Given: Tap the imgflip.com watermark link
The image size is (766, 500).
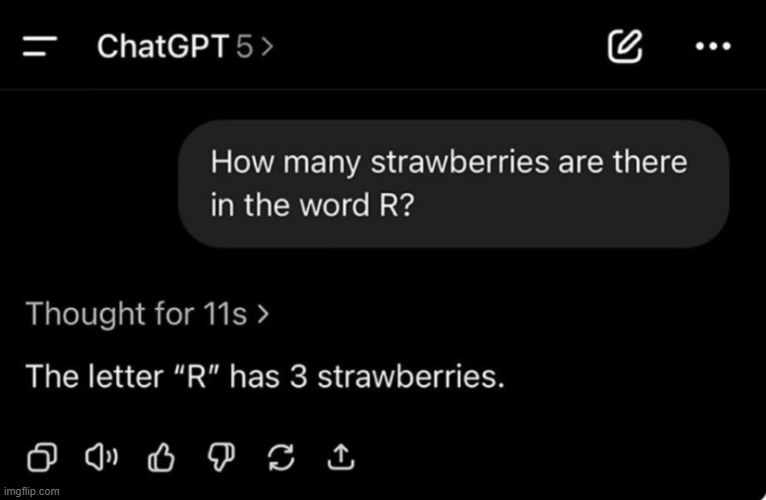Looking at the screenshot, I should (x=32, y=492).
